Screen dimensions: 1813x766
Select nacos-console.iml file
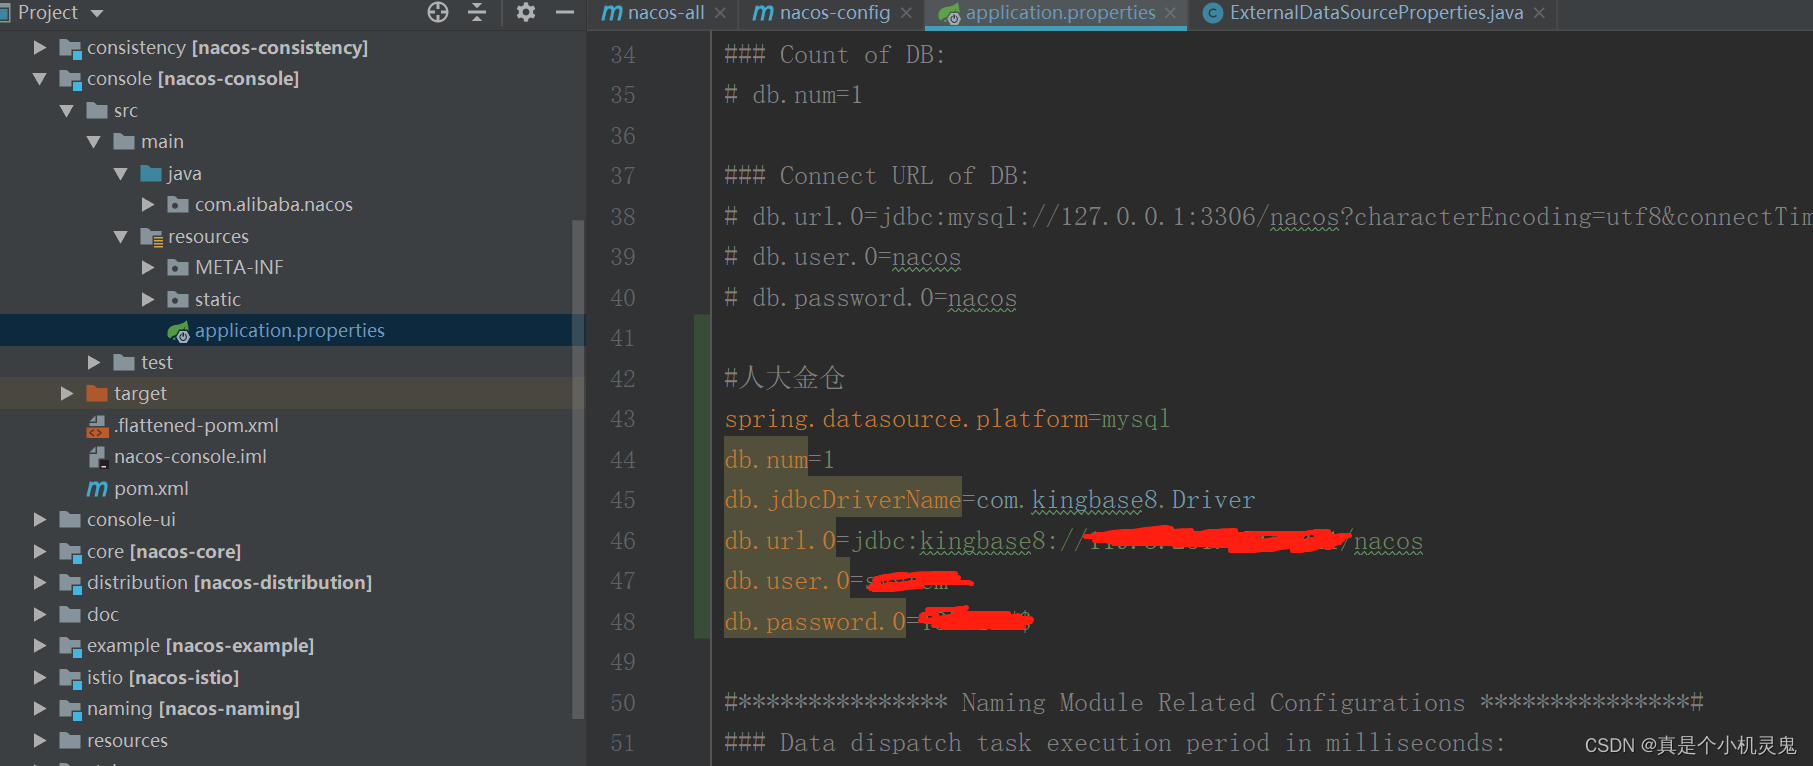(190, 456)
